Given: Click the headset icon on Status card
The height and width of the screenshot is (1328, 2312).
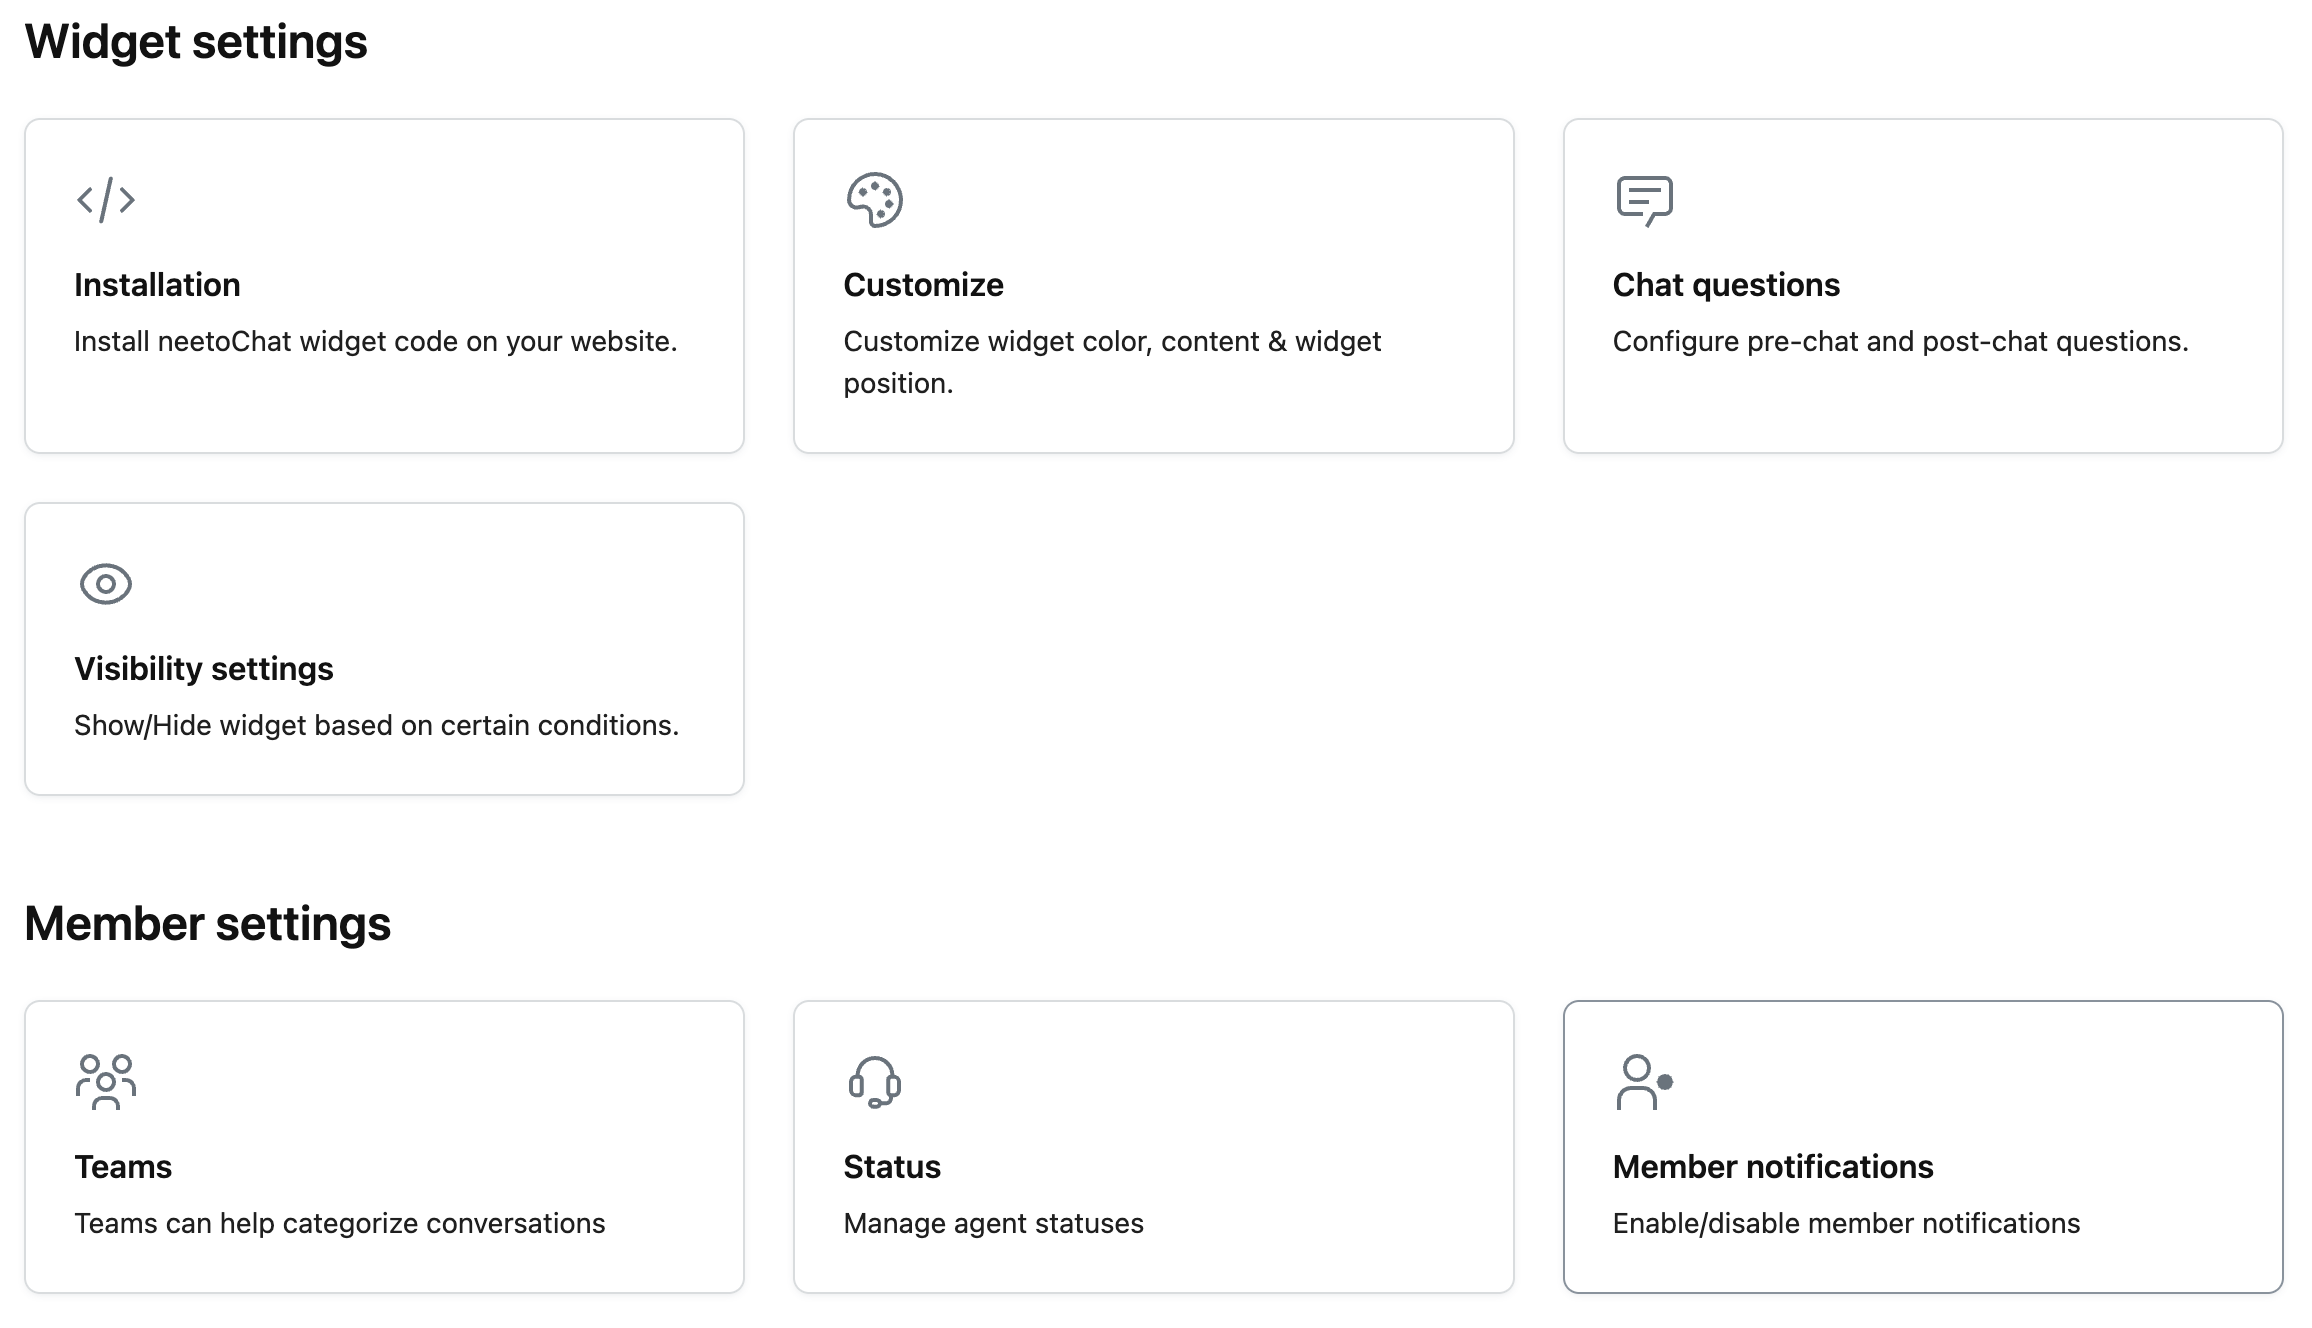Looking at the screenshot, I should [874, 1081].
